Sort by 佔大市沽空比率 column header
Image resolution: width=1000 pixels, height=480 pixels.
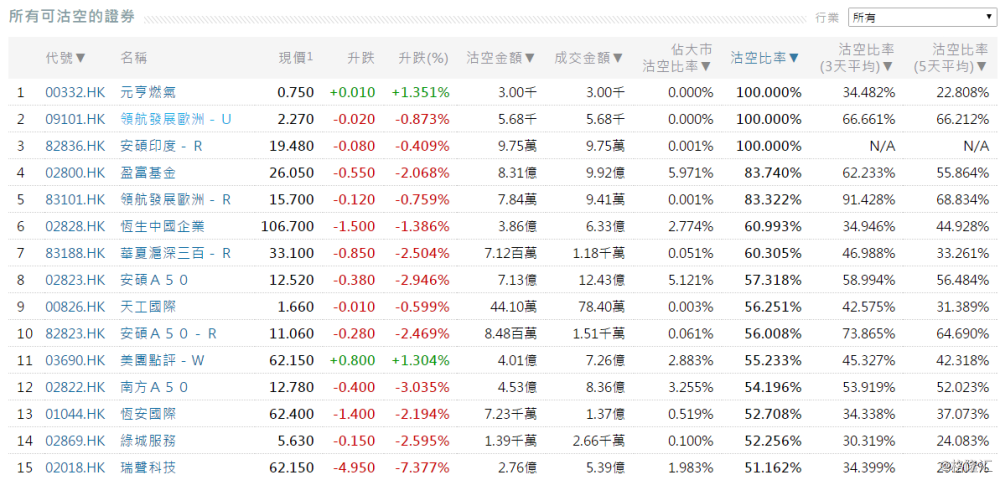677,57
